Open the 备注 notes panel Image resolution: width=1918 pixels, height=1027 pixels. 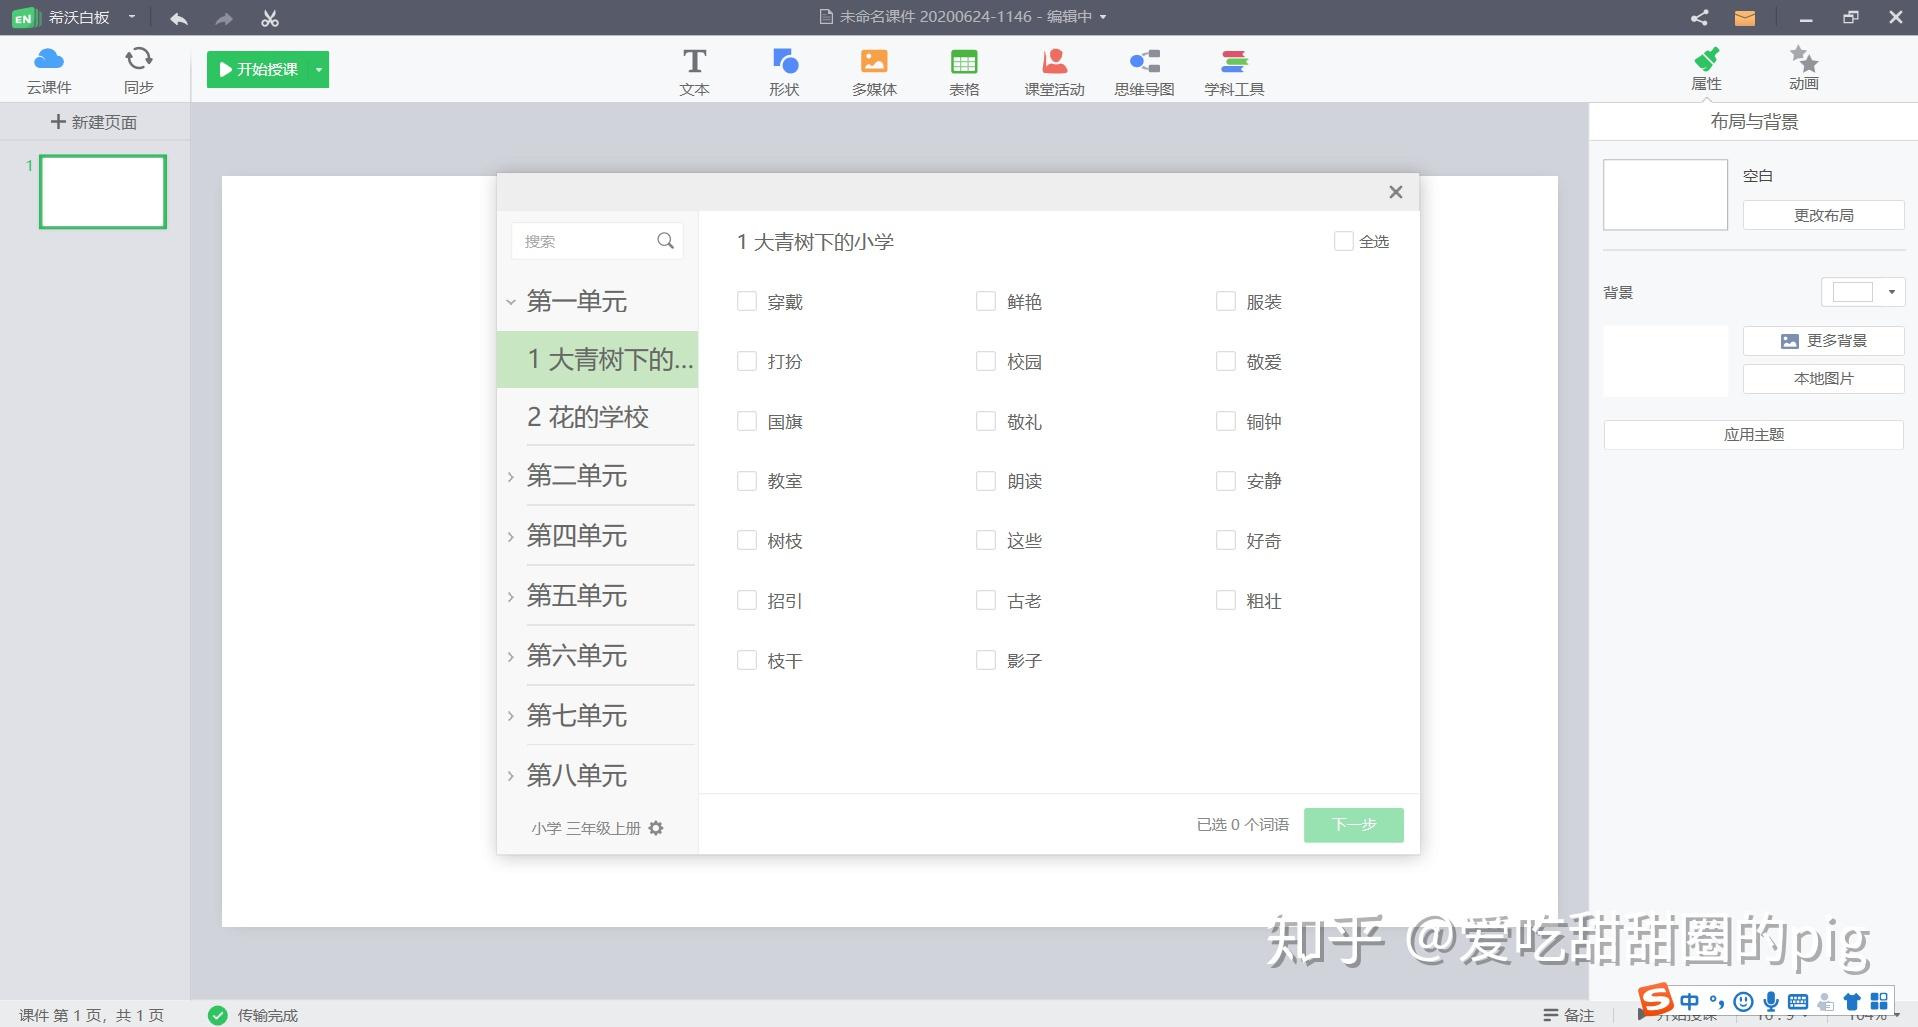point(1569,1015)
